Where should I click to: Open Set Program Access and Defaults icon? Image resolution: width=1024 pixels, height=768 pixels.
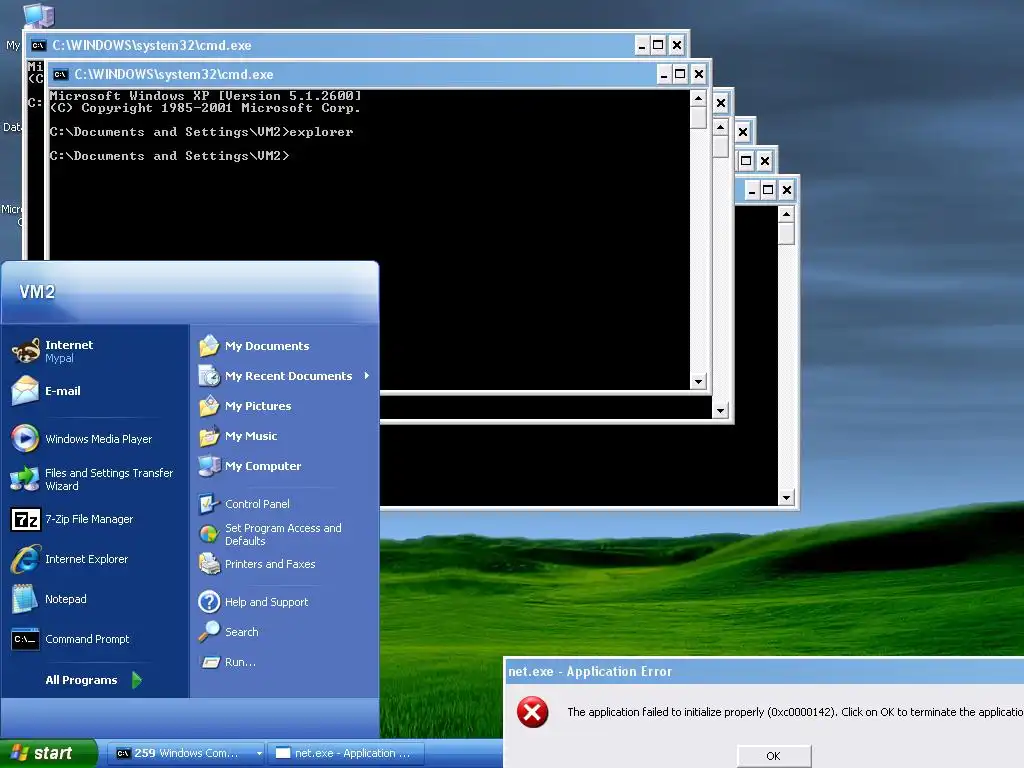pos(209,534)
